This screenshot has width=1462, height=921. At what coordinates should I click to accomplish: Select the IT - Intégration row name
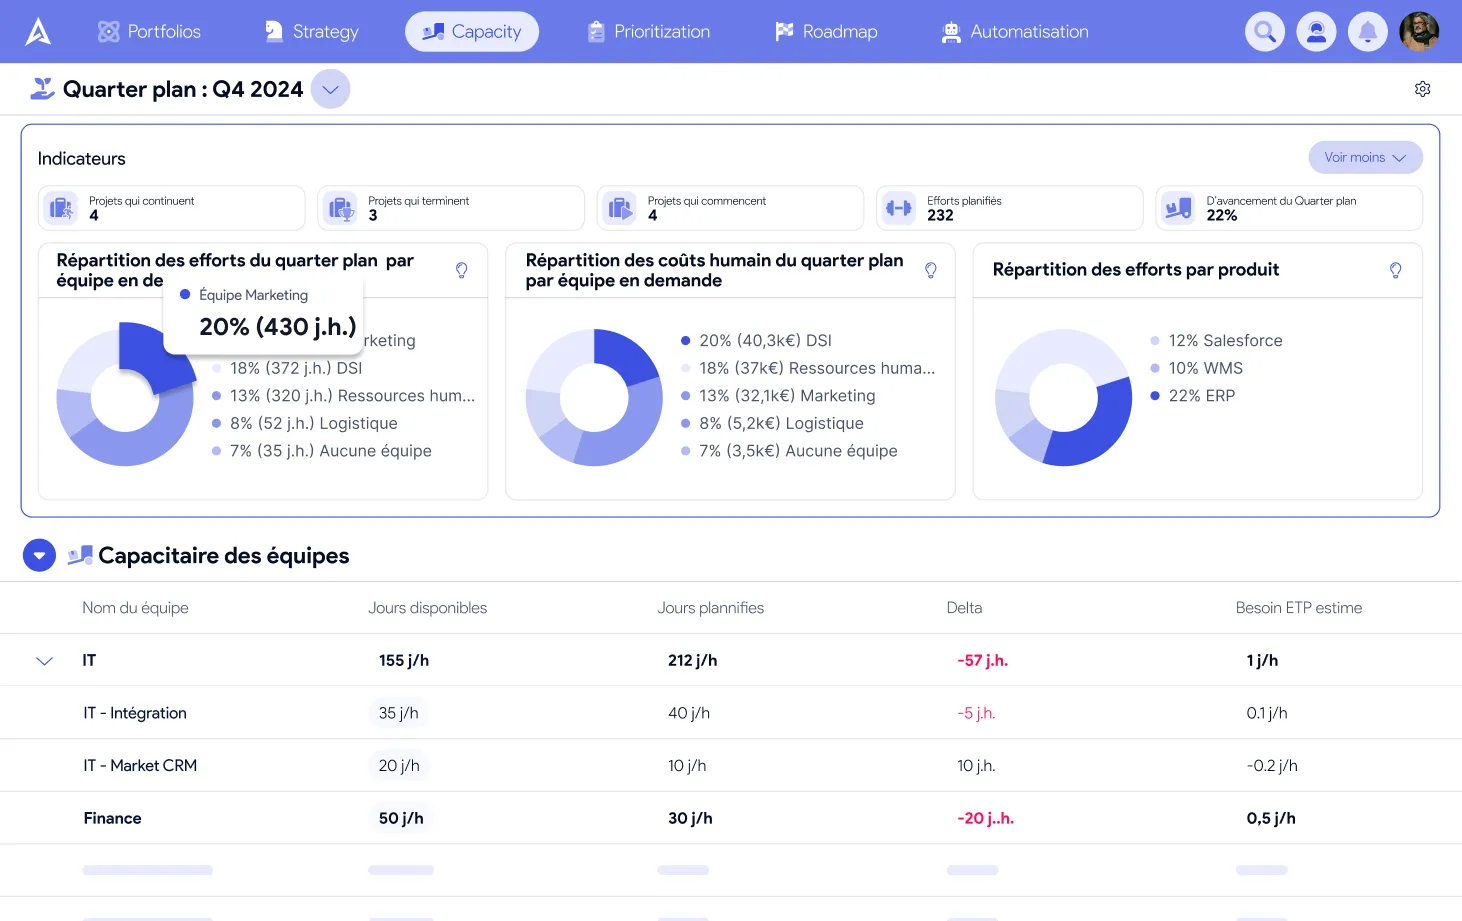click(135, 713)
